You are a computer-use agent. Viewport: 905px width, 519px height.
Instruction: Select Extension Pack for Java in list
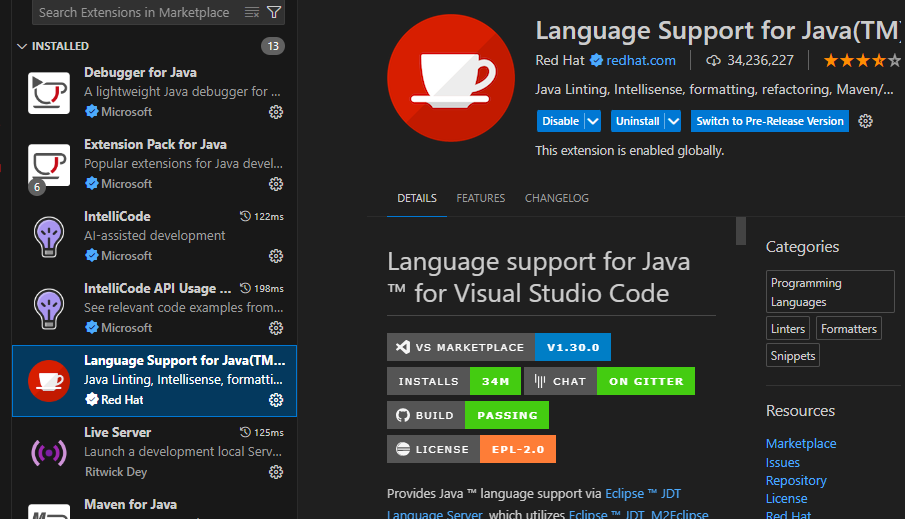click(154, 165)
